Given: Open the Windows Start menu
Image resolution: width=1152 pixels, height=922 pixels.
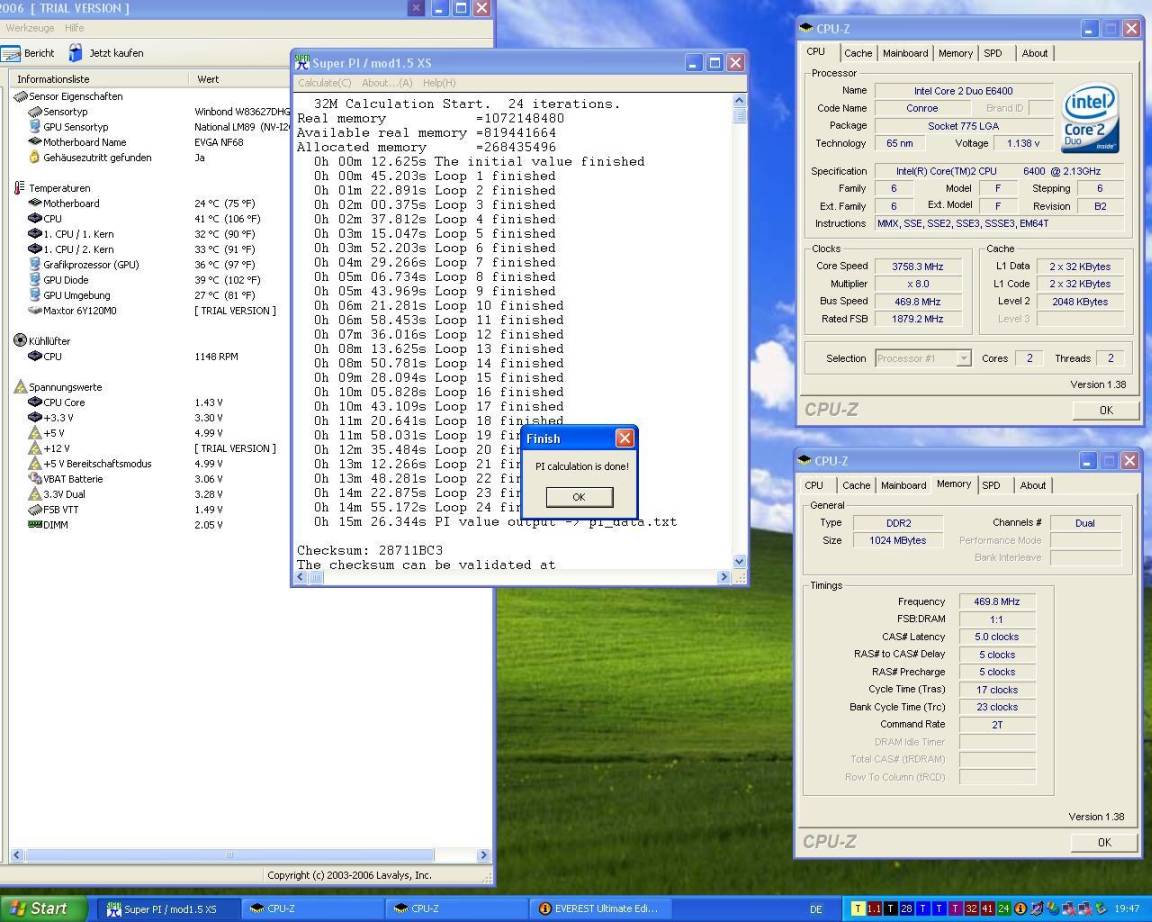Looking at the screenshot, I should (x=43, y=909).
